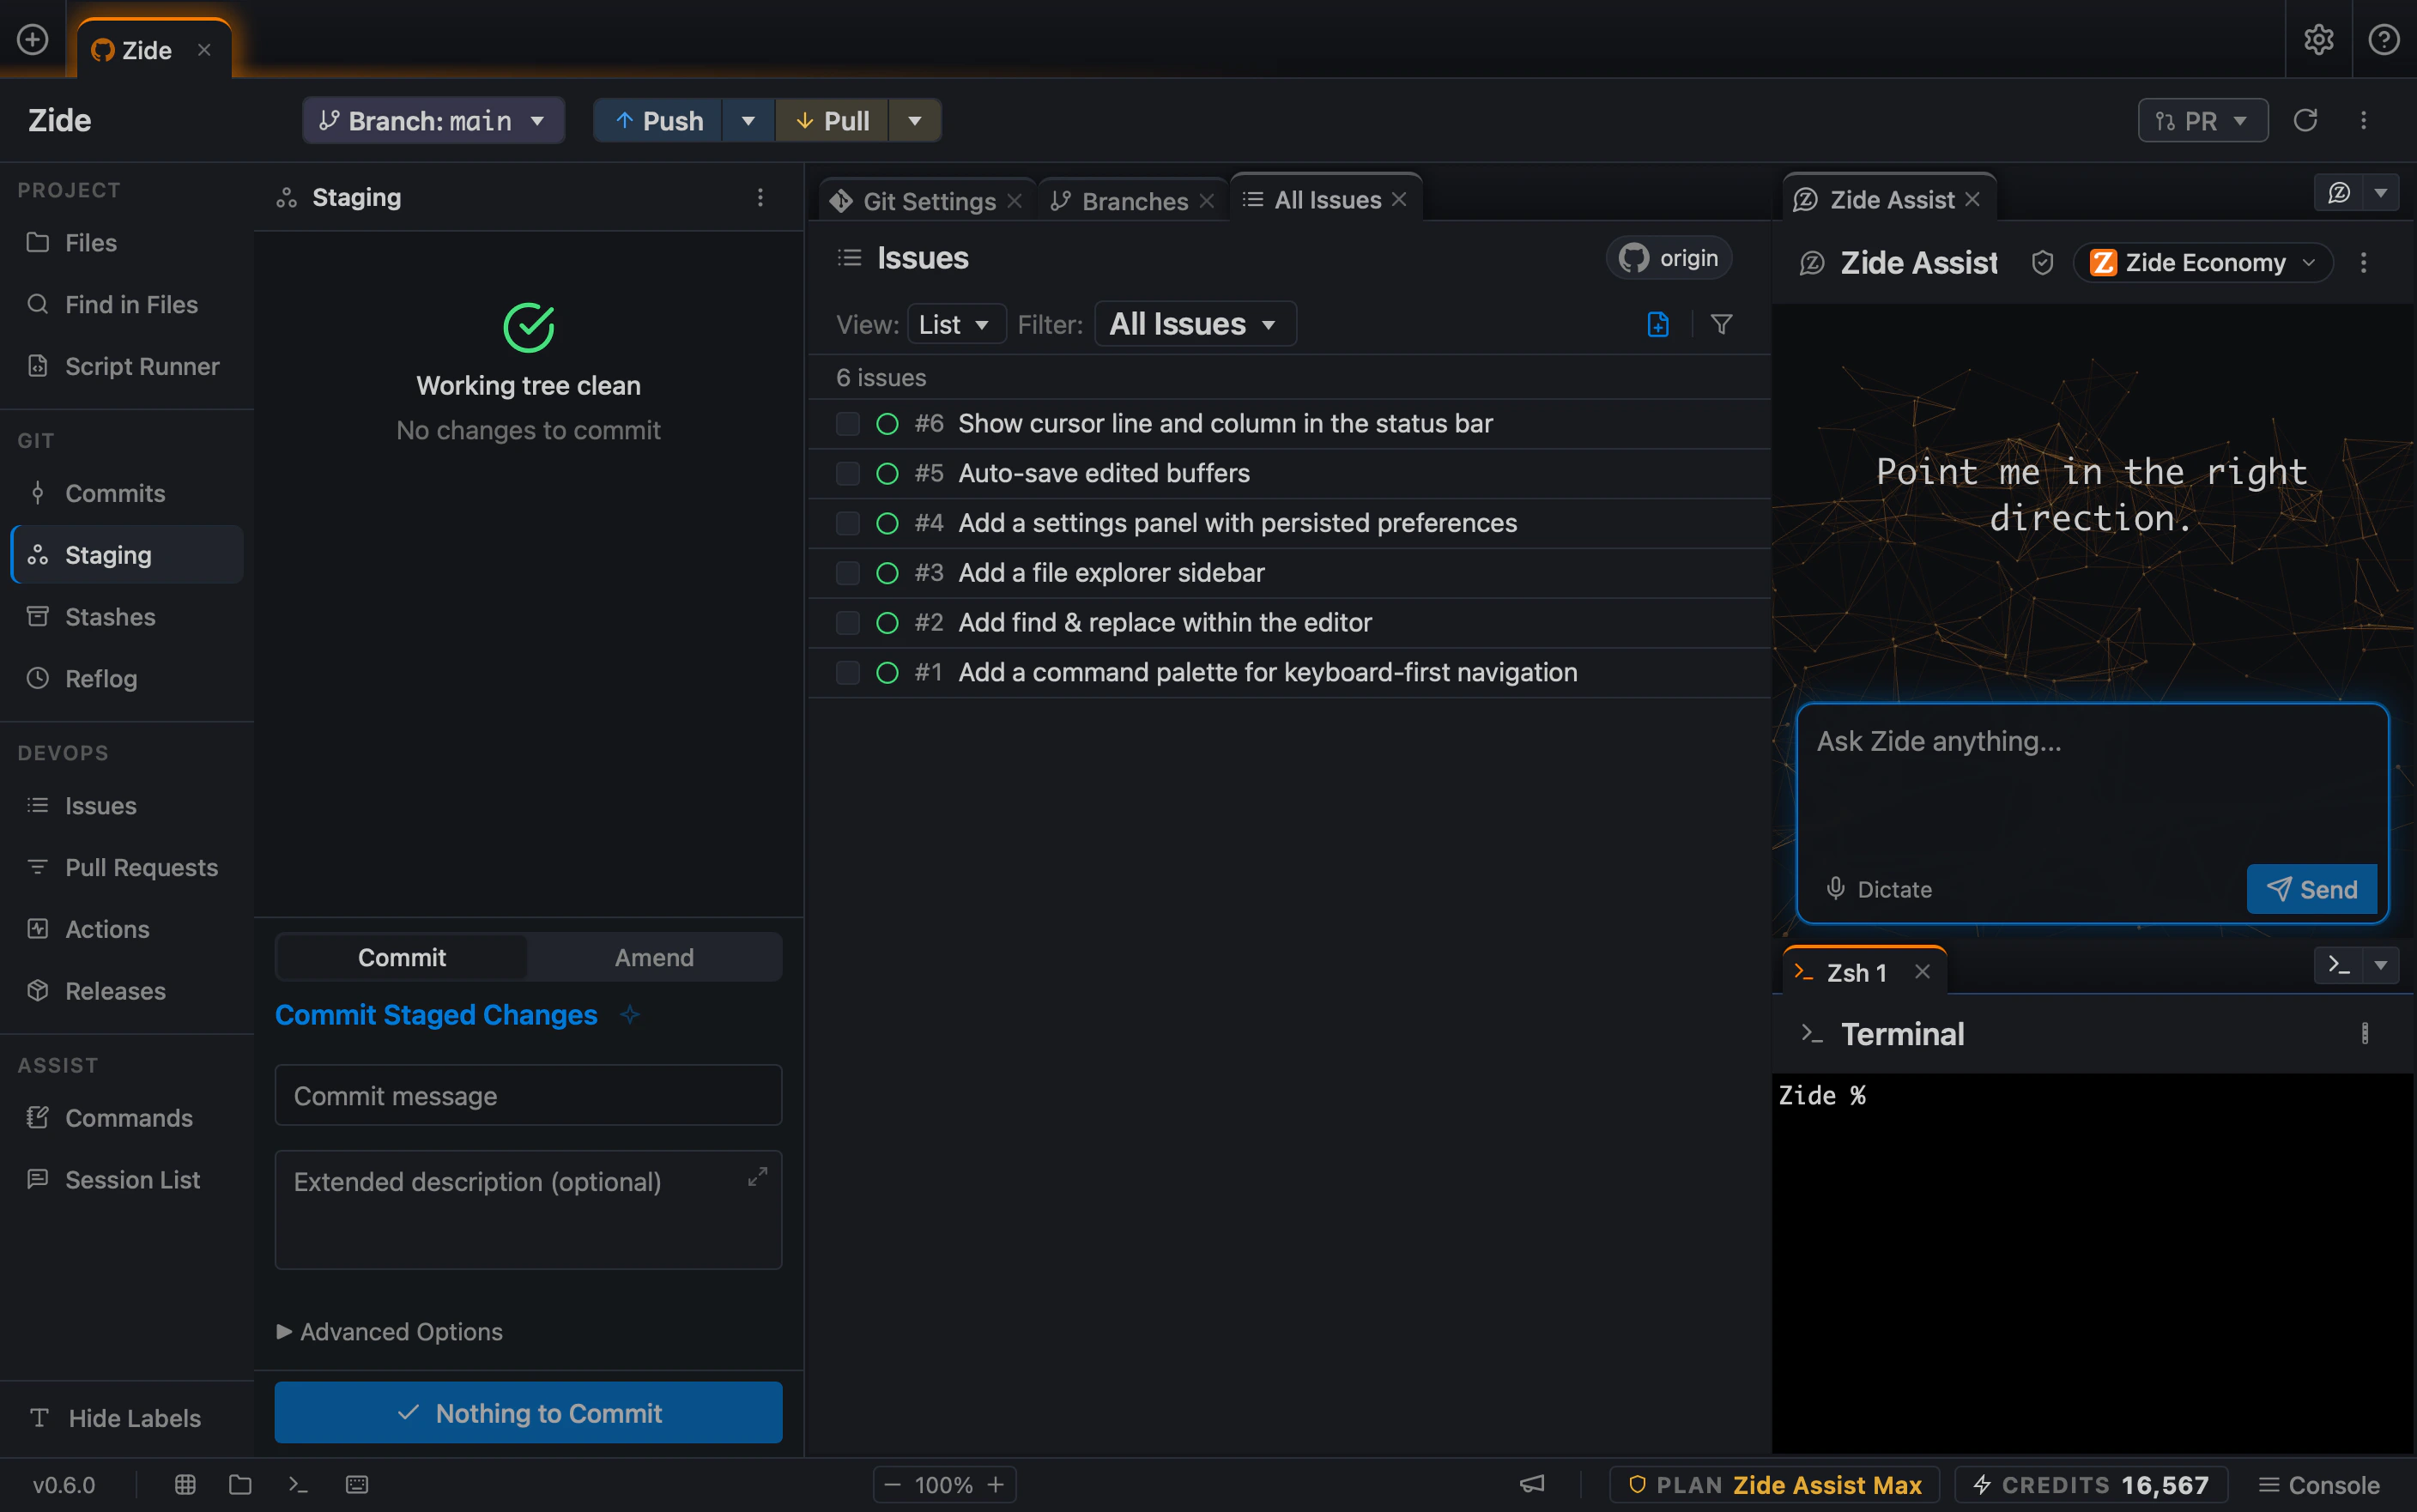Click the megaphone announcements icon in status bar
This screenshot has width=2417, height=1512.
coord(1532,1484)
